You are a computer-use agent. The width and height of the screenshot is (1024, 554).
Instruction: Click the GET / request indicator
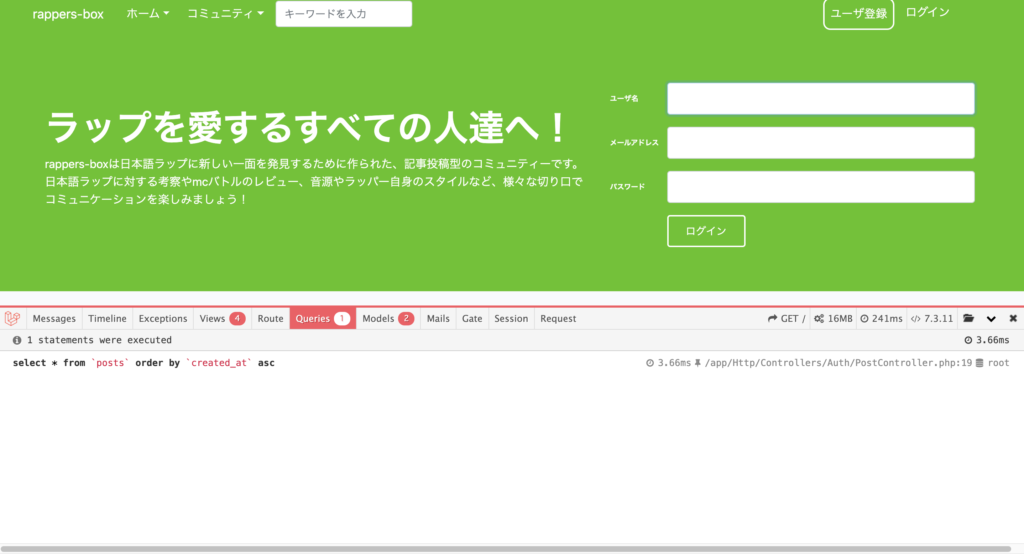pyautogui.click(x=786, y=318)
